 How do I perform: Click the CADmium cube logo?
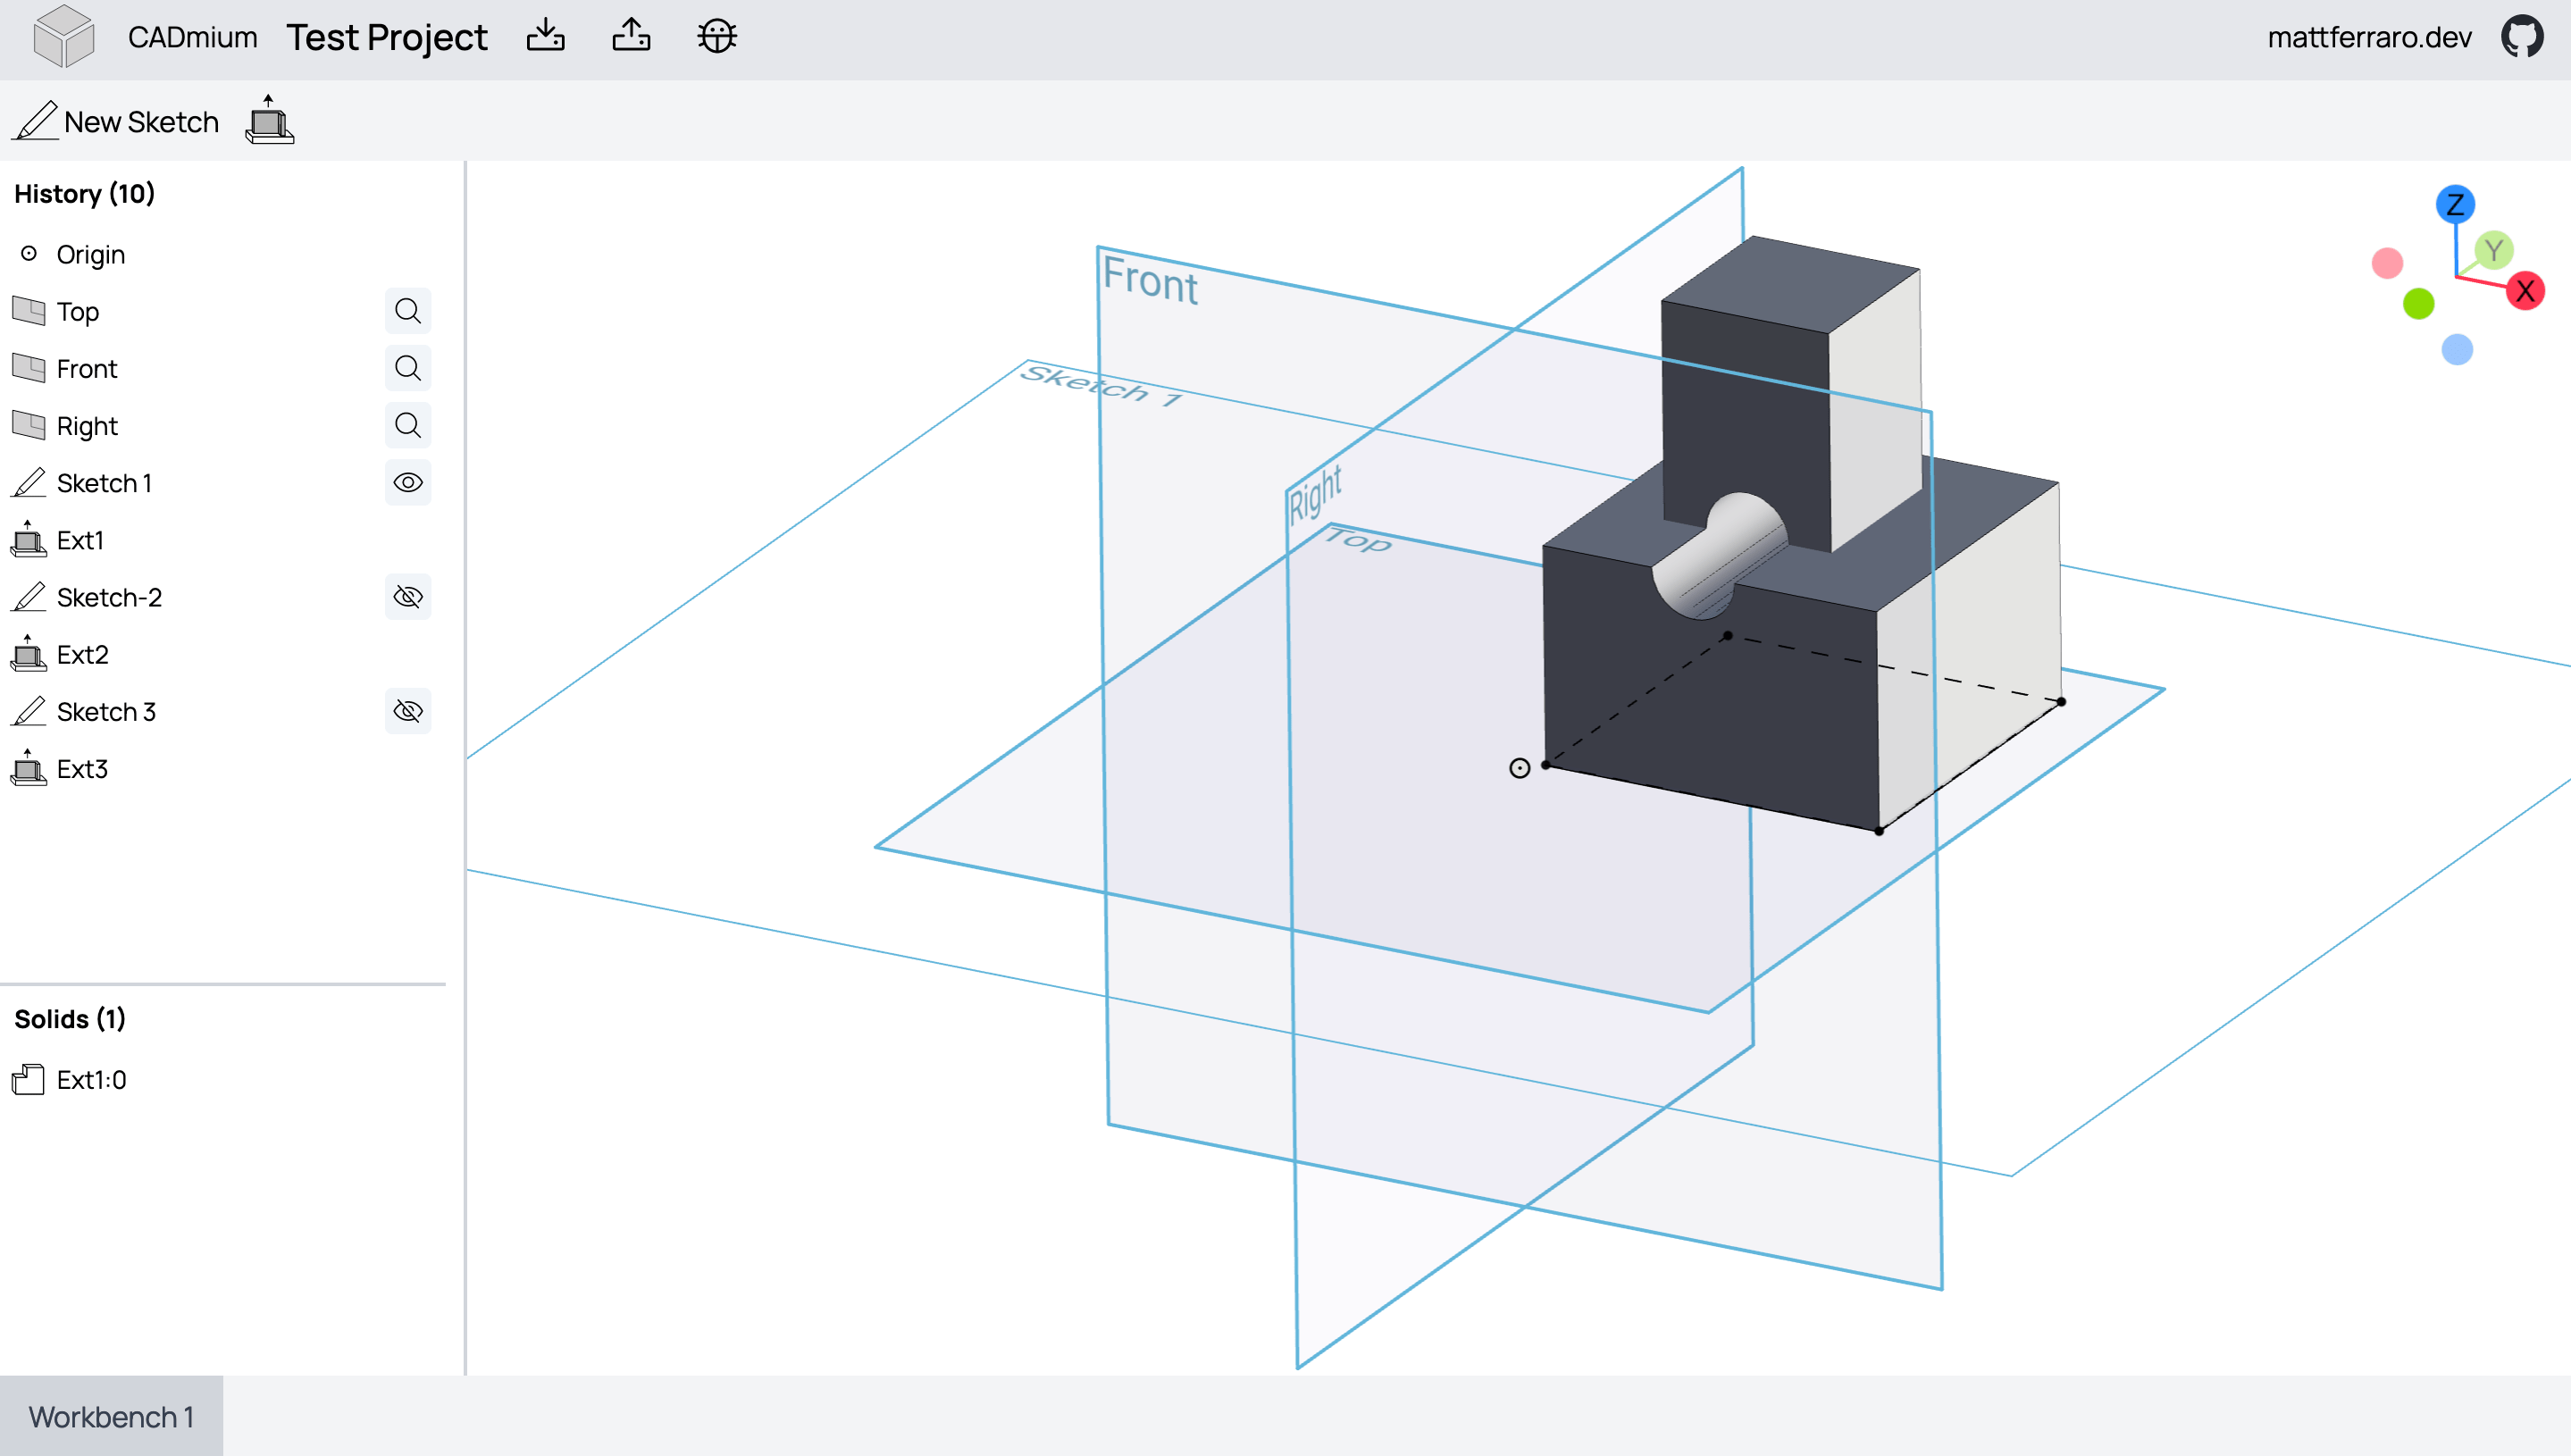63,36
